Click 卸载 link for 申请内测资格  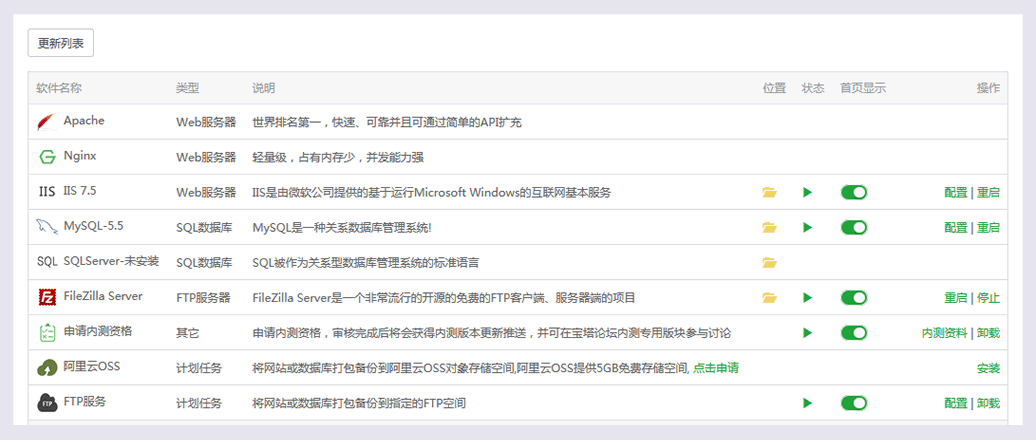[x=988, y=333]
